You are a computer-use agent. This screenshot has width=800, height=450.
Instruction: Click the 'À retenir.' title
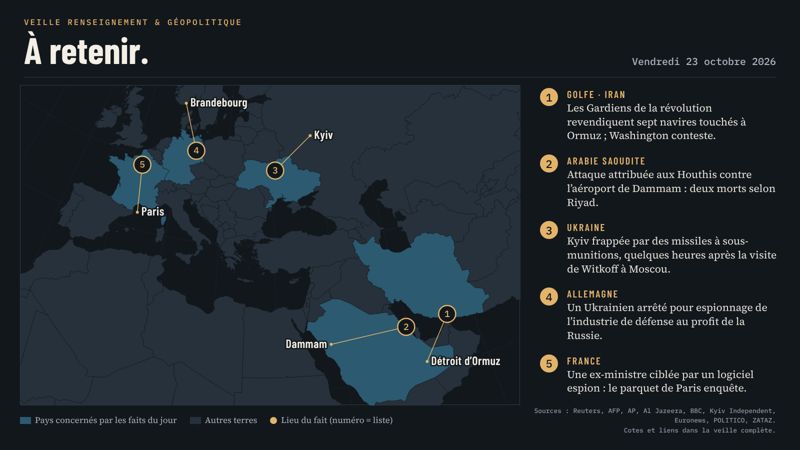click(86, 52)
